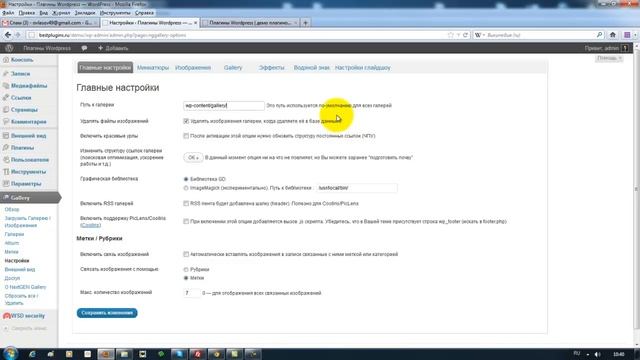The height and width of the screenshot is (360, 640).
Task: Enable PicLens/Cooliris support checkbox
Action: pos(186,222)
